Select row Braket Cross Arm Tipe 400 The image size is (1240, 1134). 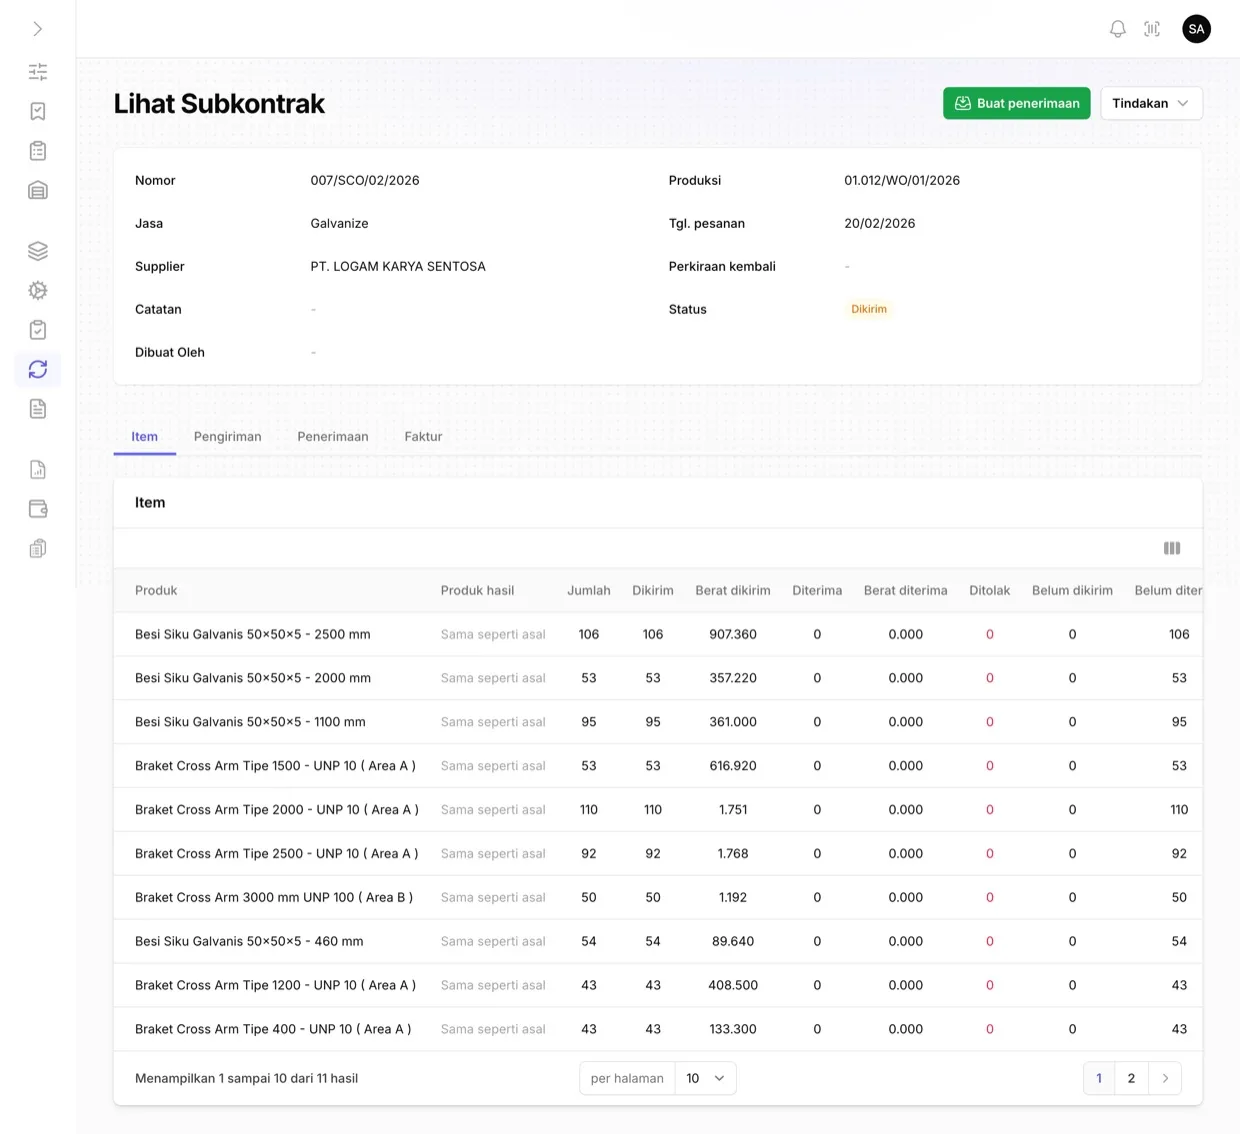click(658, 1029)
